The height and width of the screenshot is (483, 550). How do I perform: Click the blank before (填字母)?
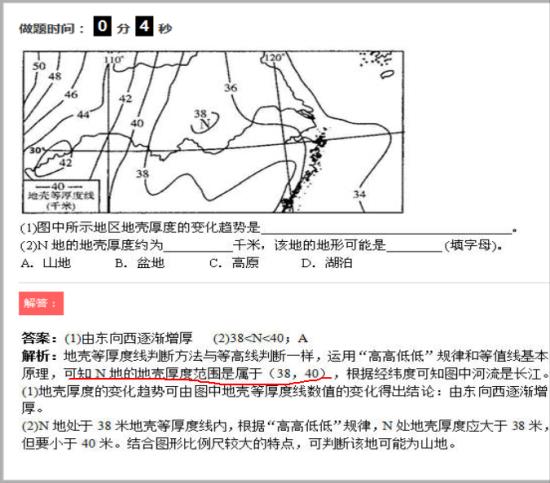point(414,246)
